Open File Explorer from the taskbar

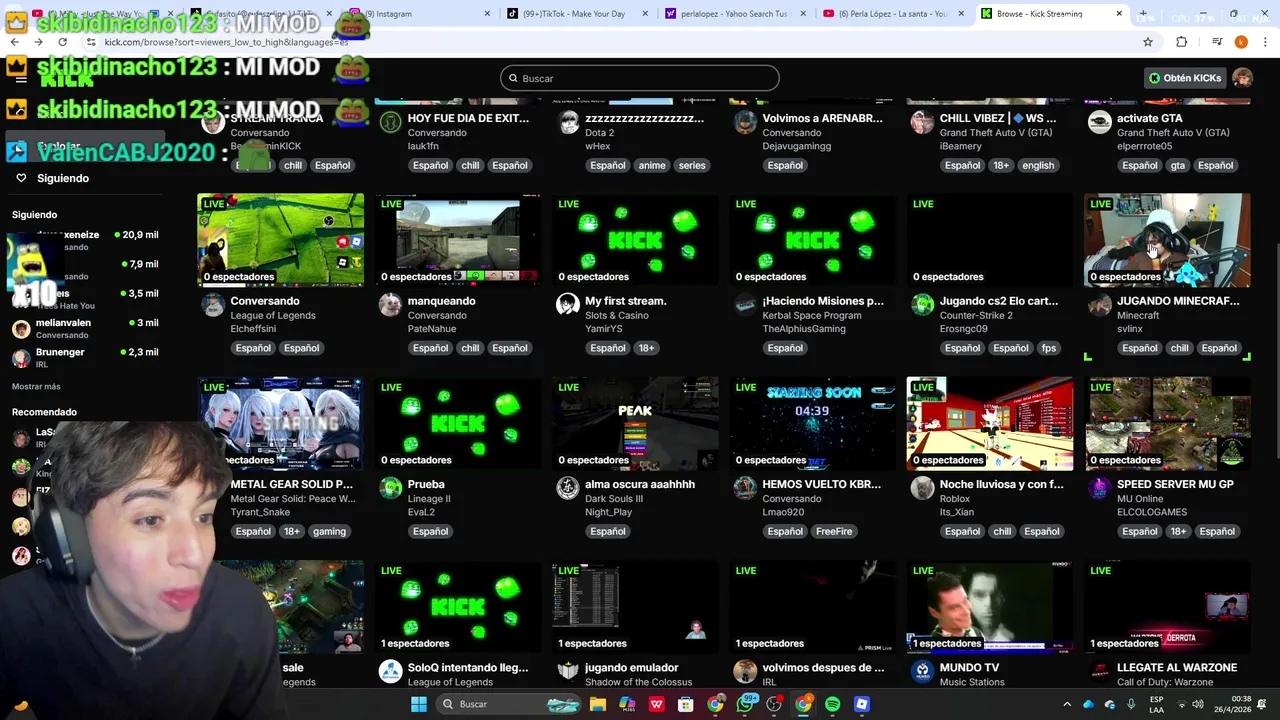tap(598, 704)
